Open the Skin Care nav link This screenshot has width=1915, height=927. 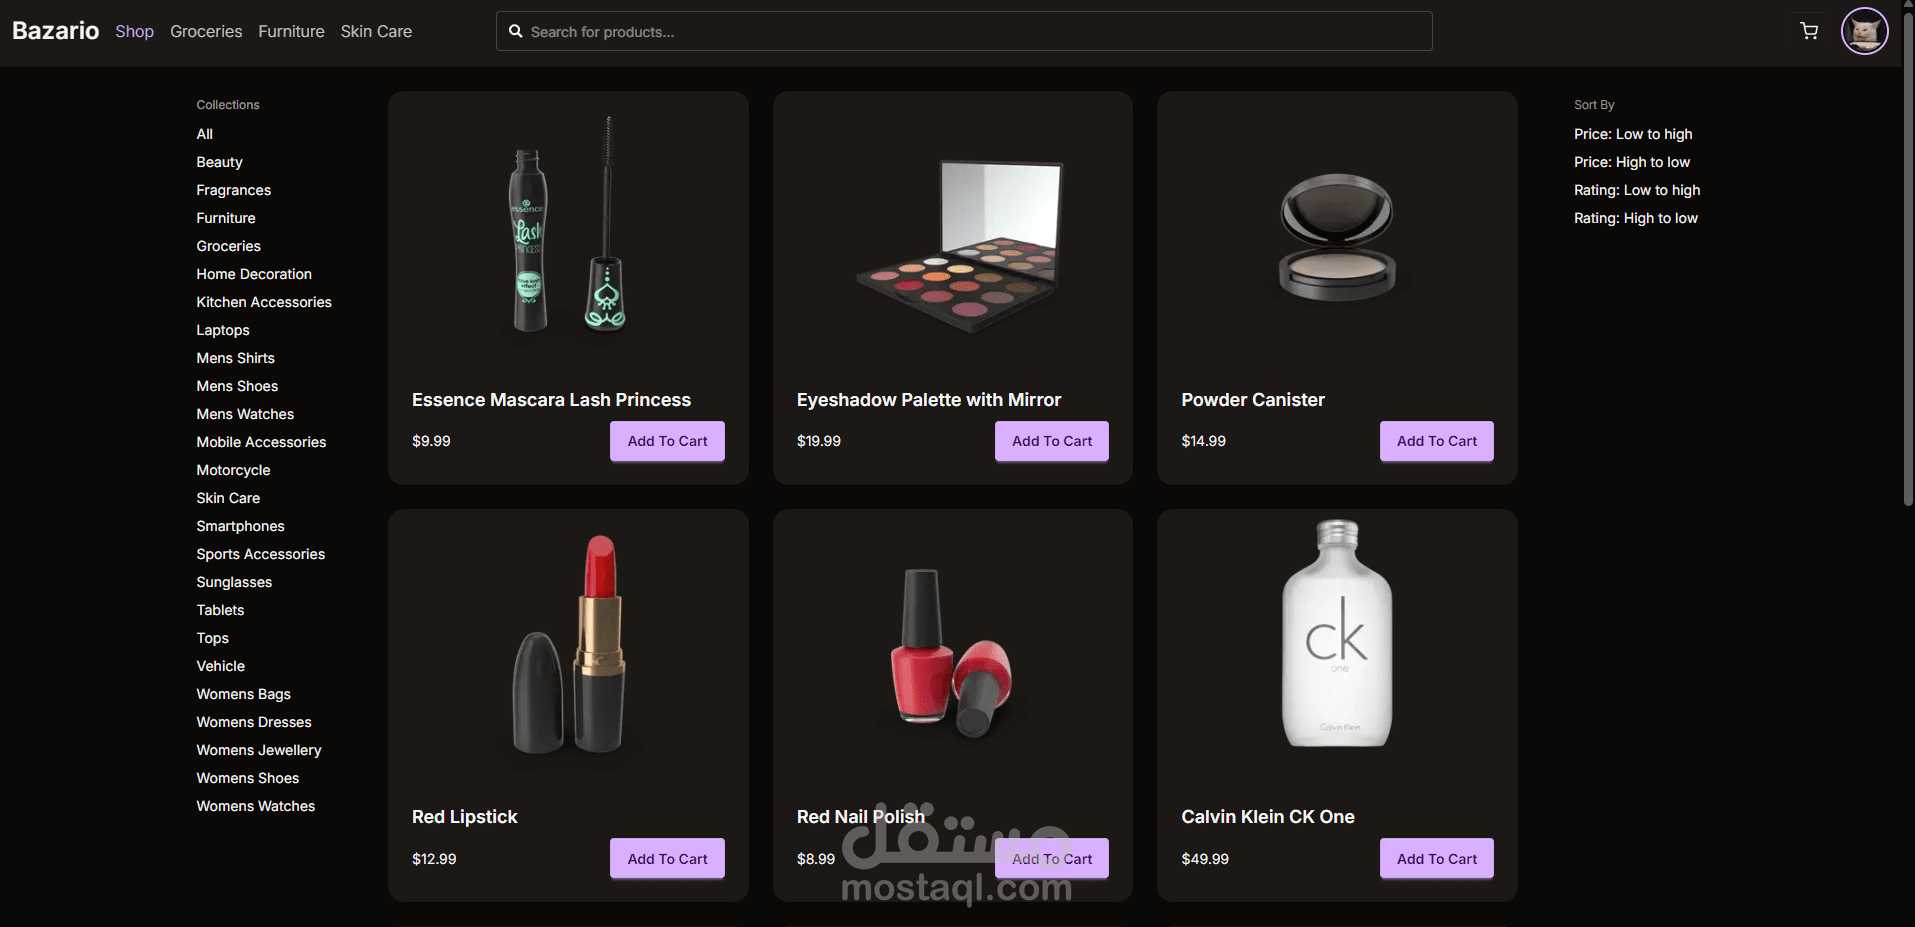point(376,31)
